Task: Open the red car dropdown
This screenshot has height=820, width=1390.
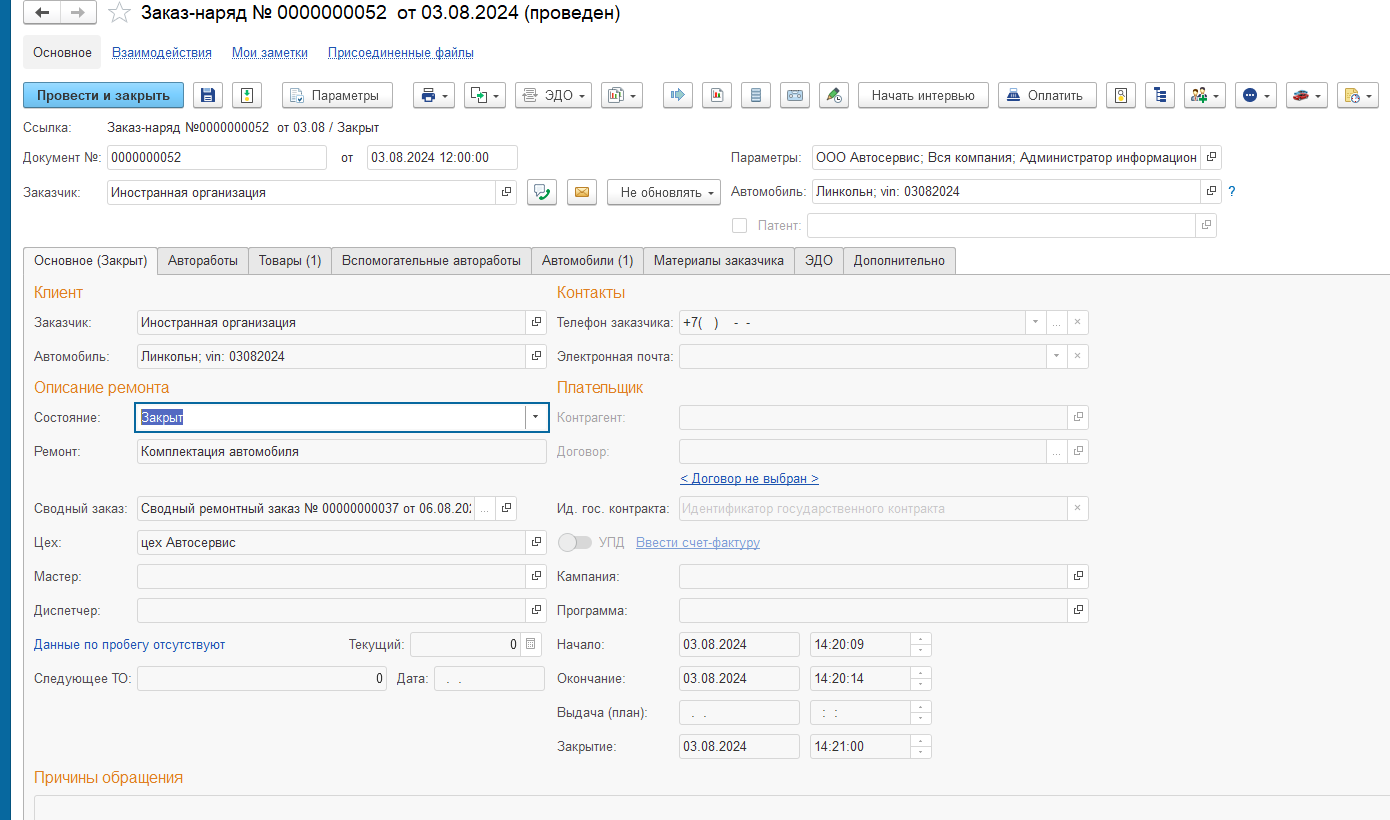Action: pos(1307,95)
